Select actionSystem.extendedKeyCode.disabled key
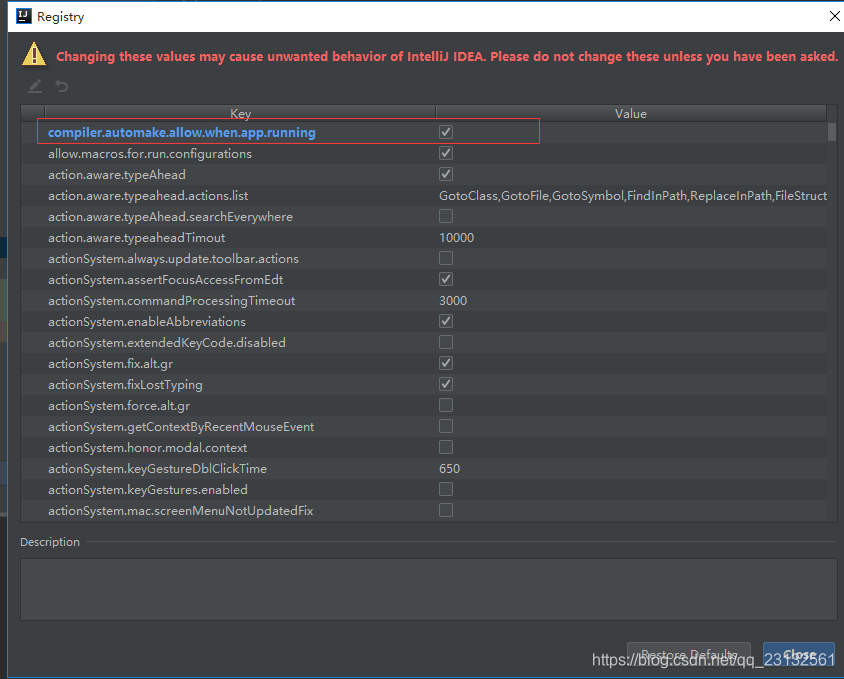Image resolution: width=844 pixels, height=679 pixels. (x=167, y=342)
